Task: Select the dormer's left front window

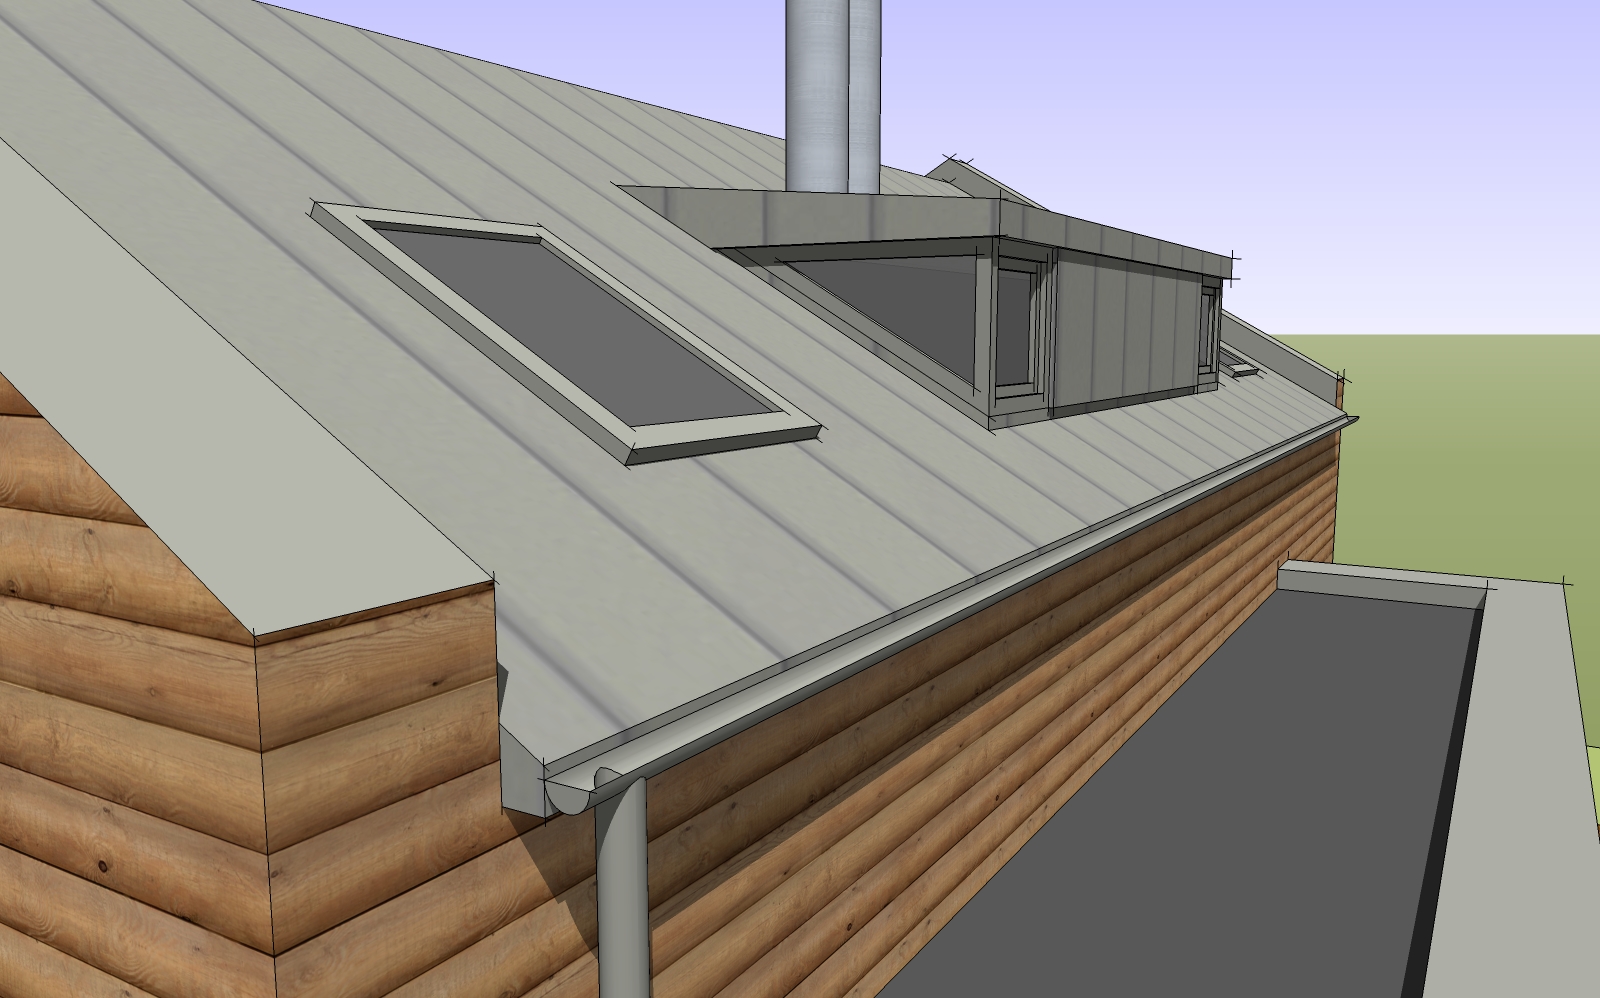Action: (1016, 325)
